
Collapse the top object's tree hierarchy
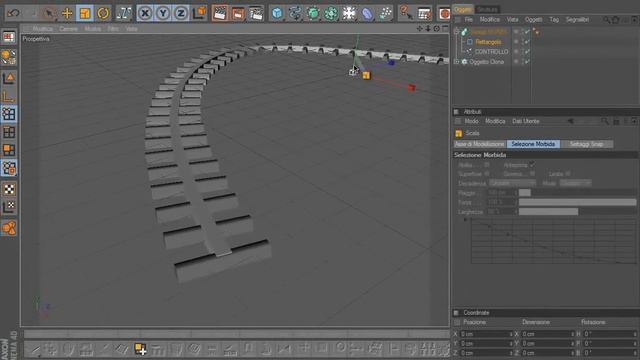[457, 31]
